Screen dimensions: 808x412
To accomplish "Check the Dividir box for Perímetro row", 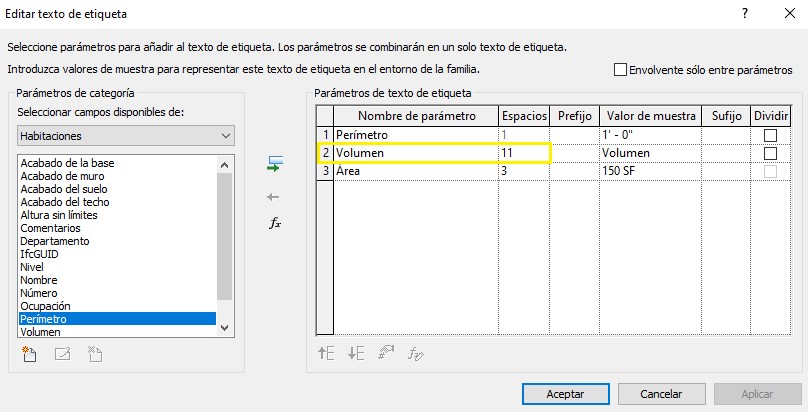I will click(770, 135).
